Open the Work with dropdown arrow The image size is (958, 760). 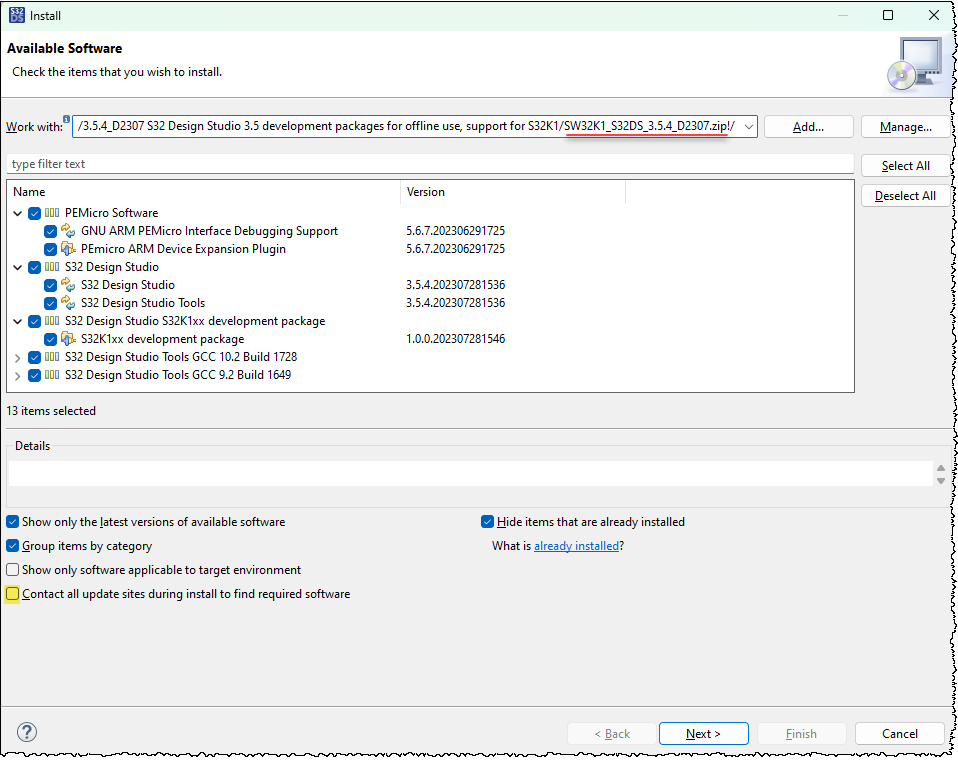748,127
